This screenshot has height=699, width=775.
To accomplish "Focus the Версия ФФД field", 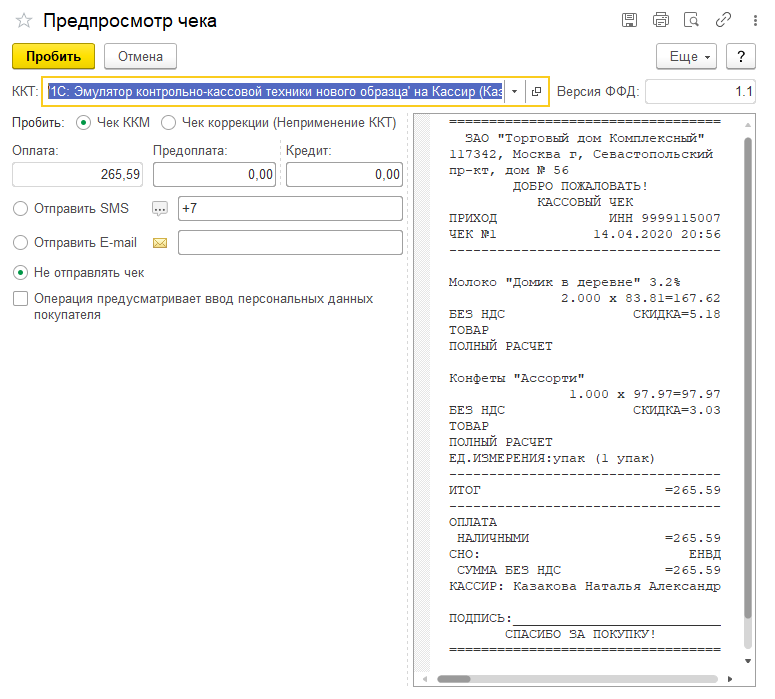I will point(700,91).
